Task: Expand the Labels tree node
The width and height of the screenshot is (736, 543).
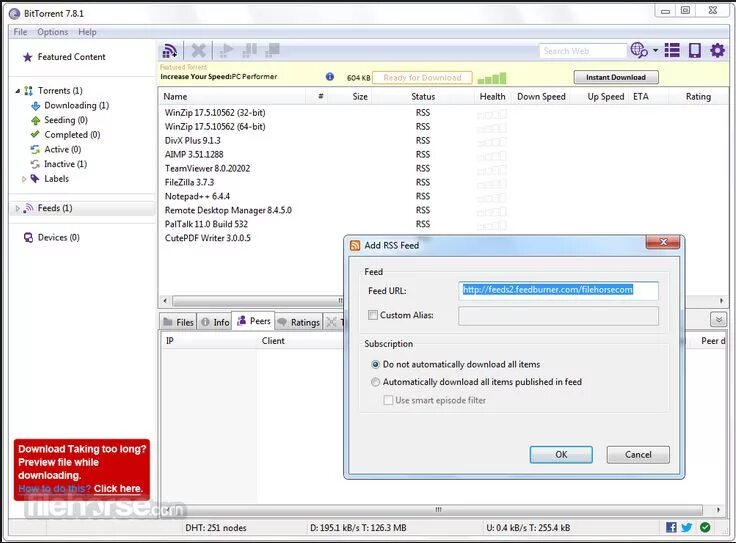Action: [x=24, y=179]
